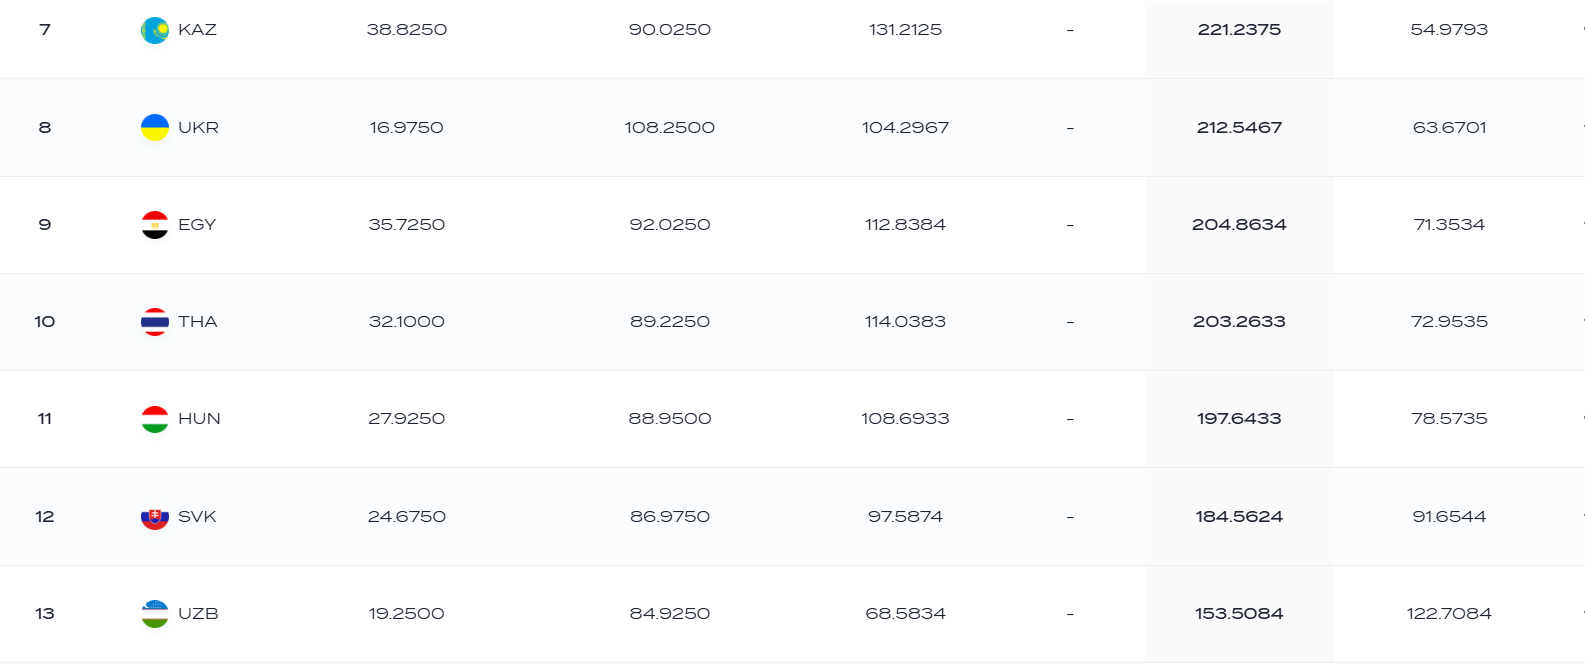Select the THA country label
1585x670 pixels.
point(198,322)
